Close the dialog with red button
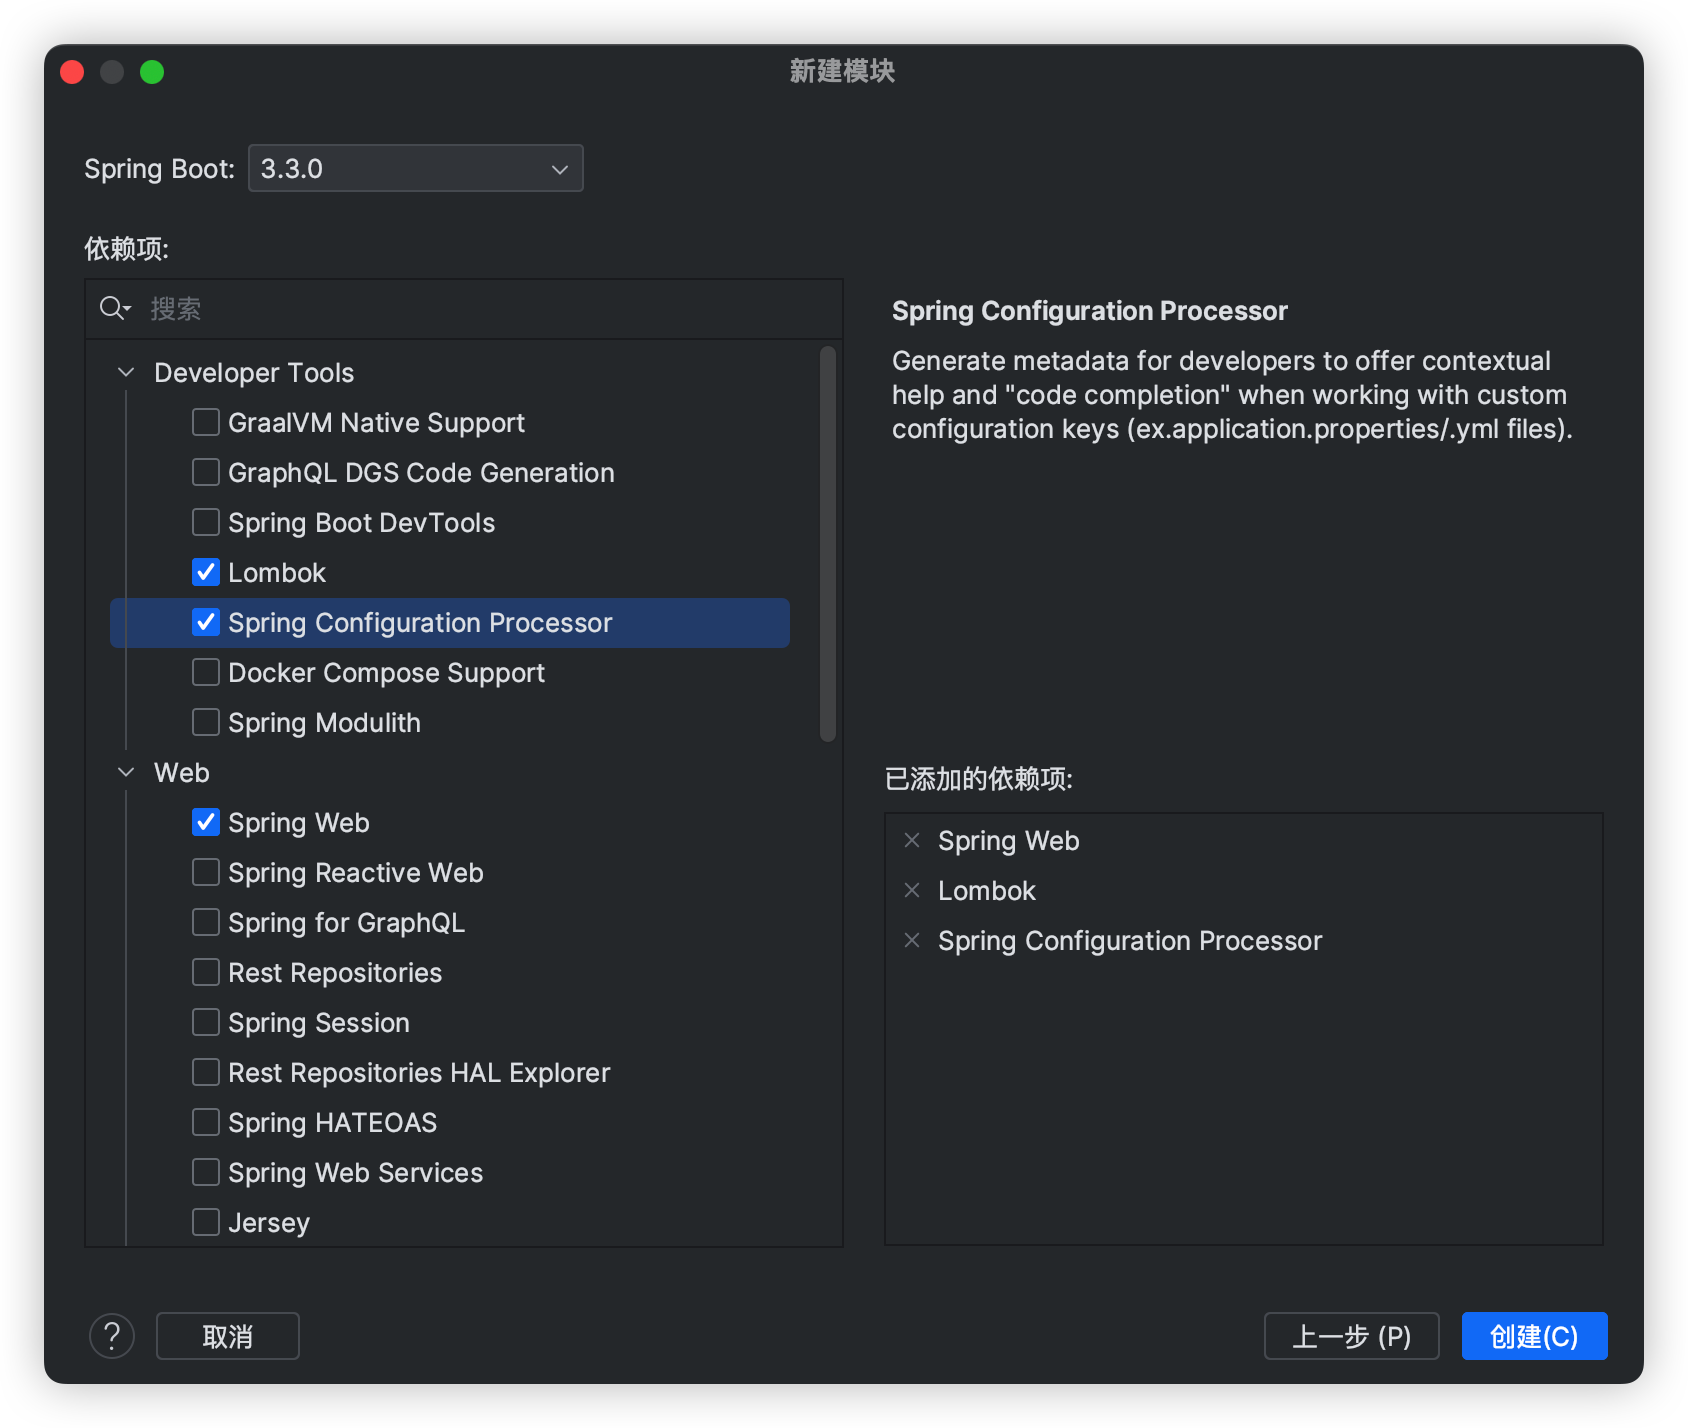 (x=72, y=72)
